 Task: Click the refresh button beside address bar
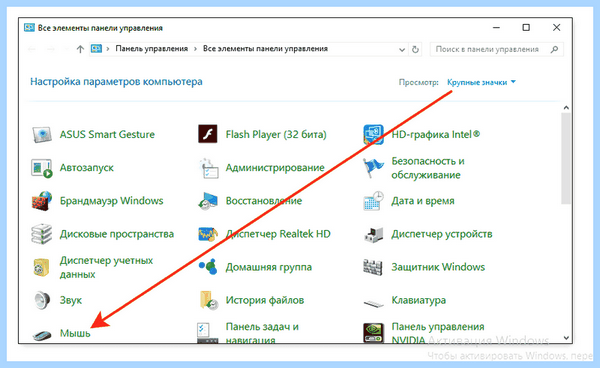(415, 49)
